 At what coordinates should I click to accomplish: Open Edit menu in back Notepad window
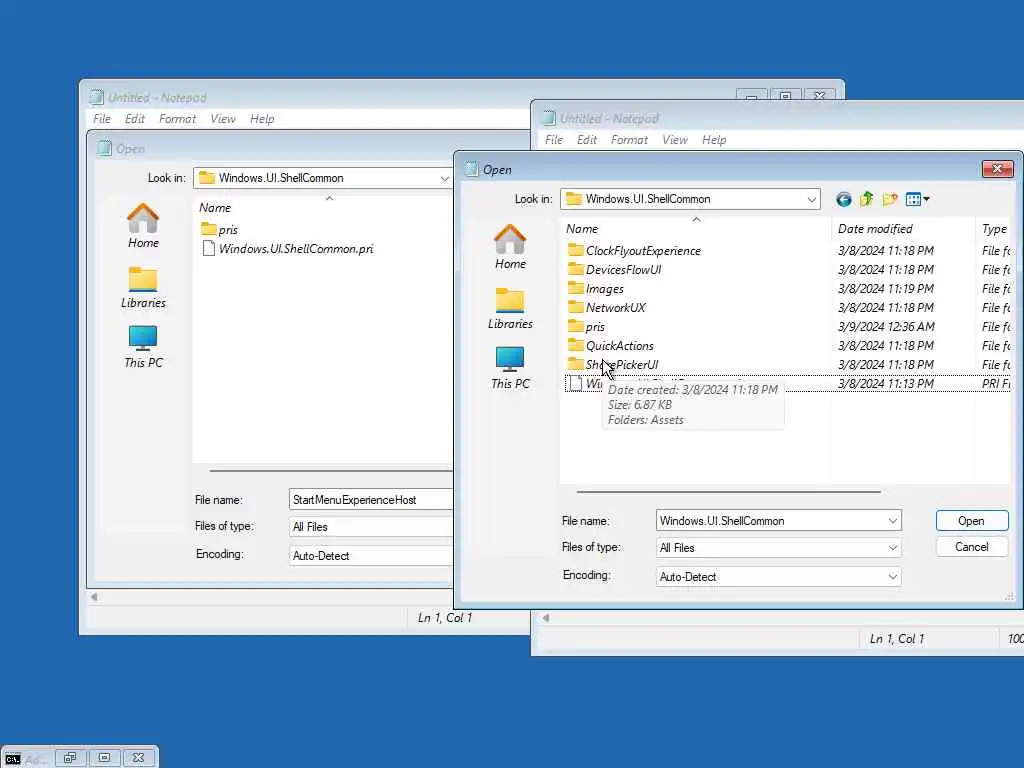click(135, 119)
